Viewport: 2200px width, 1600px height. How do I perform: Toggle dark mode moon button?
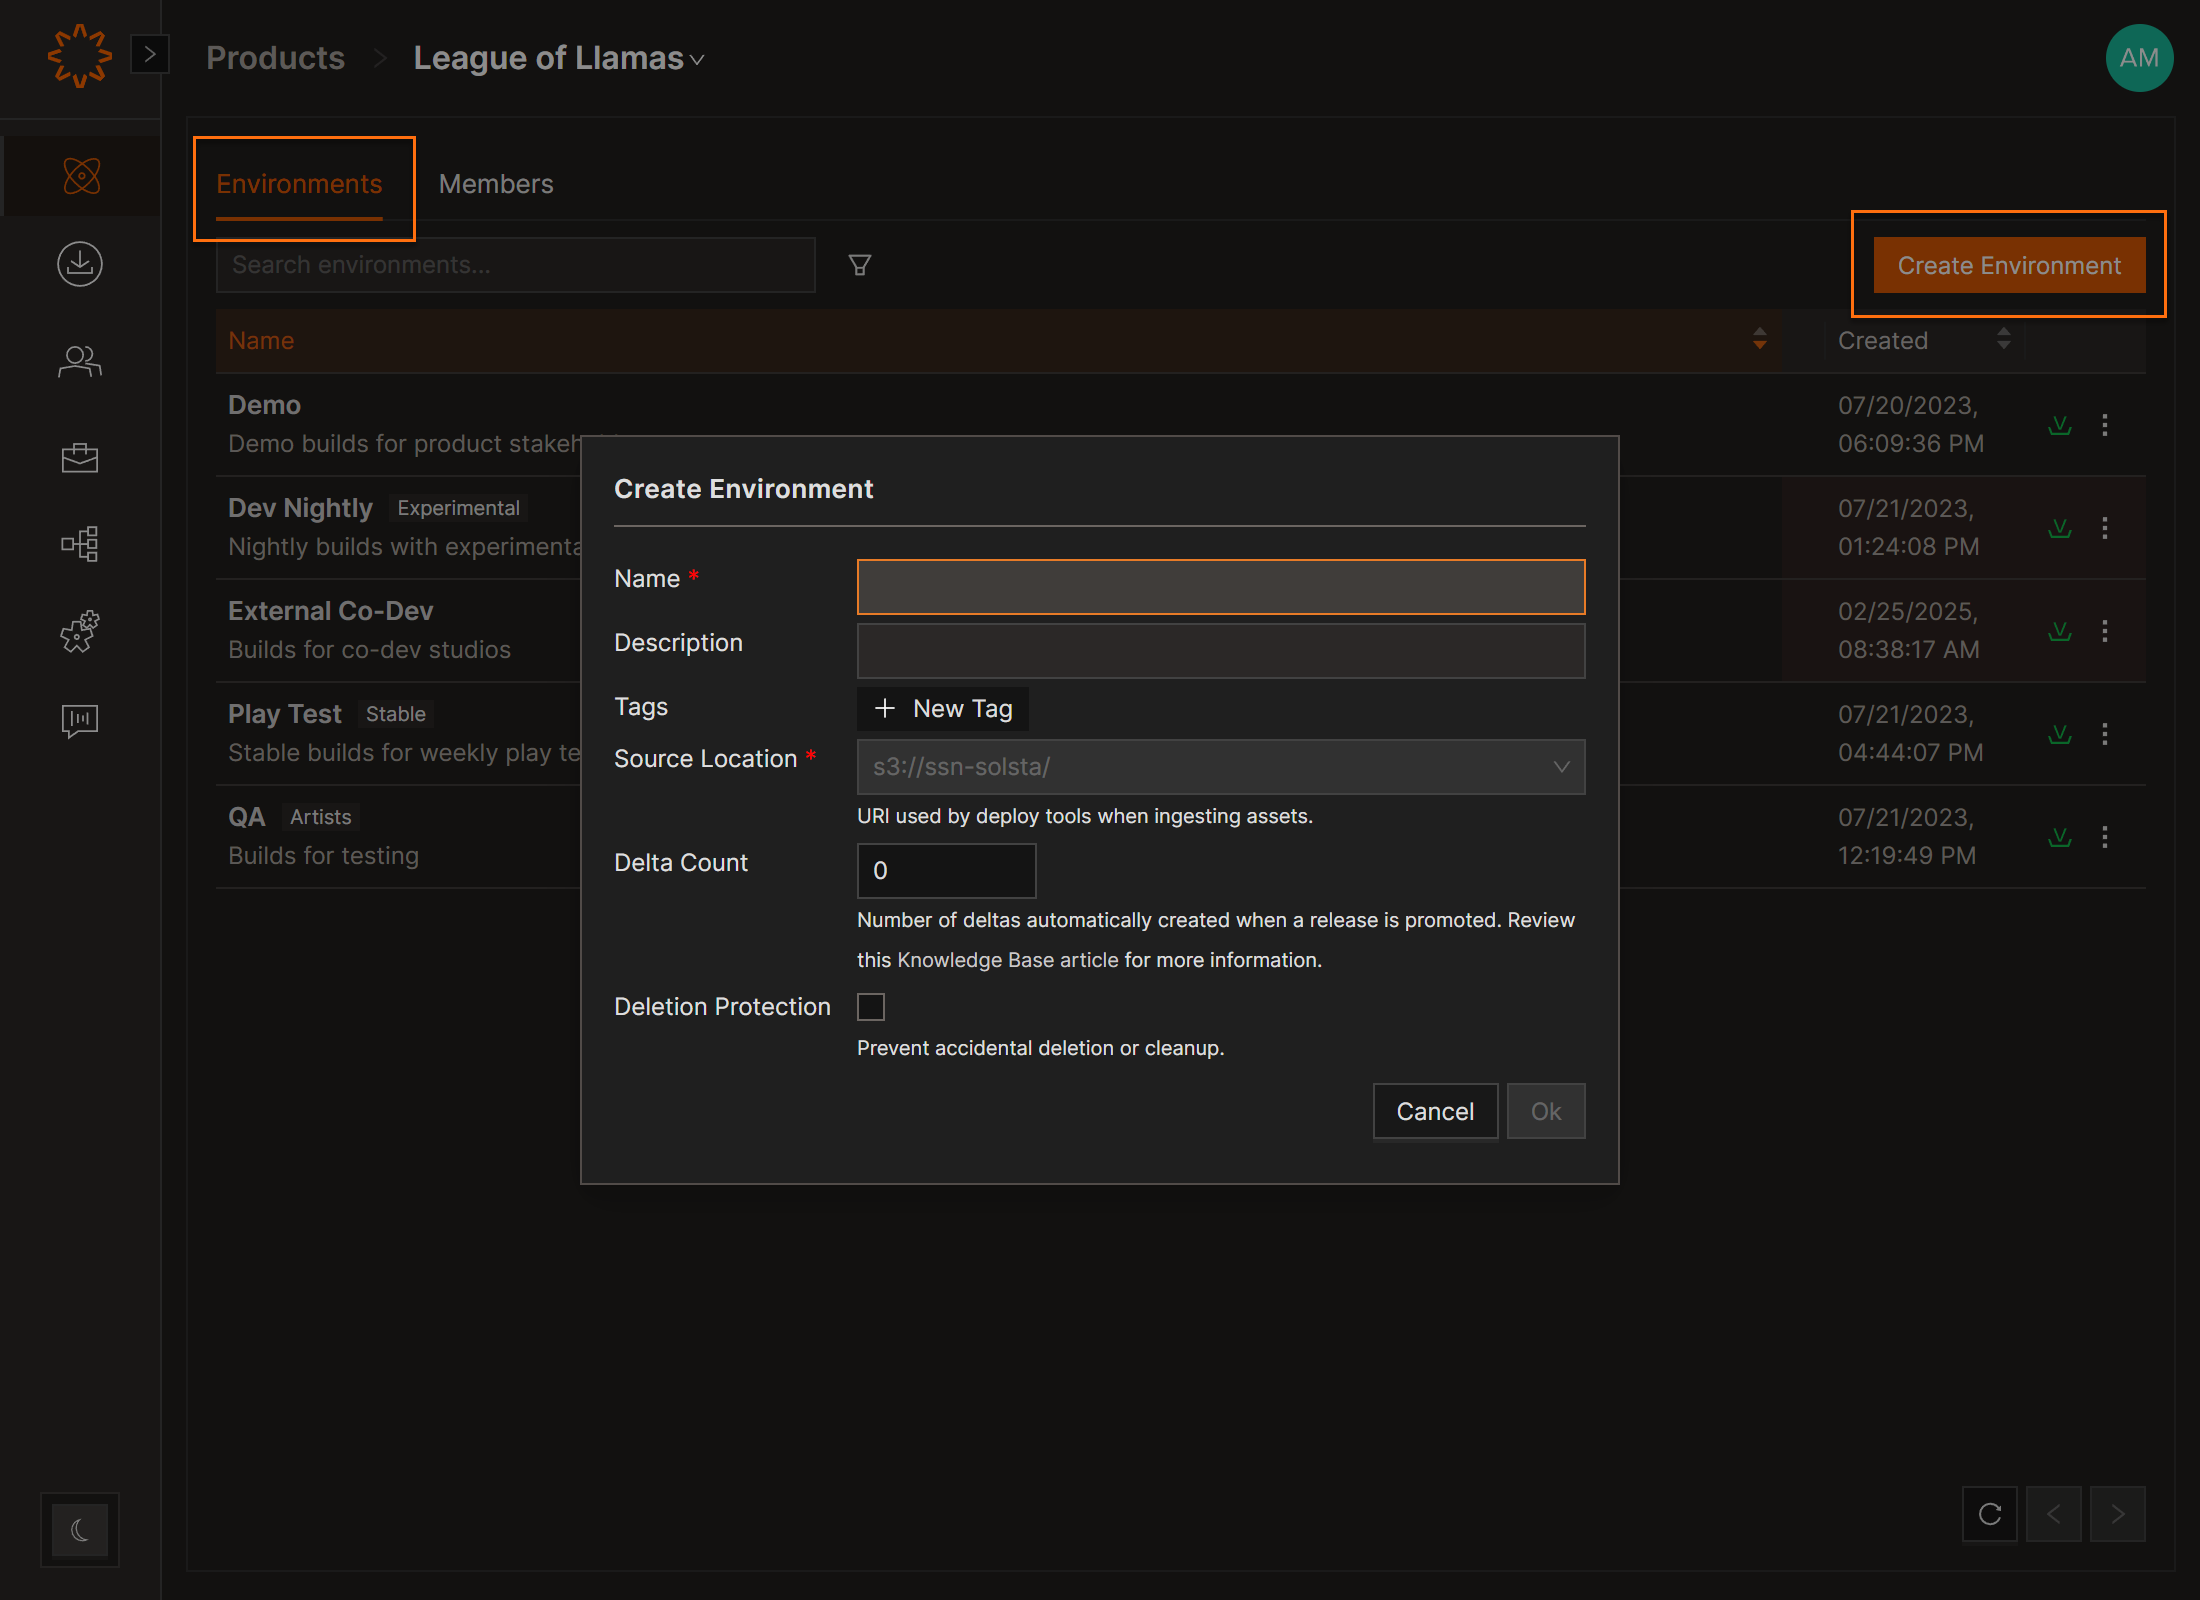click(x=80, y=1530)
